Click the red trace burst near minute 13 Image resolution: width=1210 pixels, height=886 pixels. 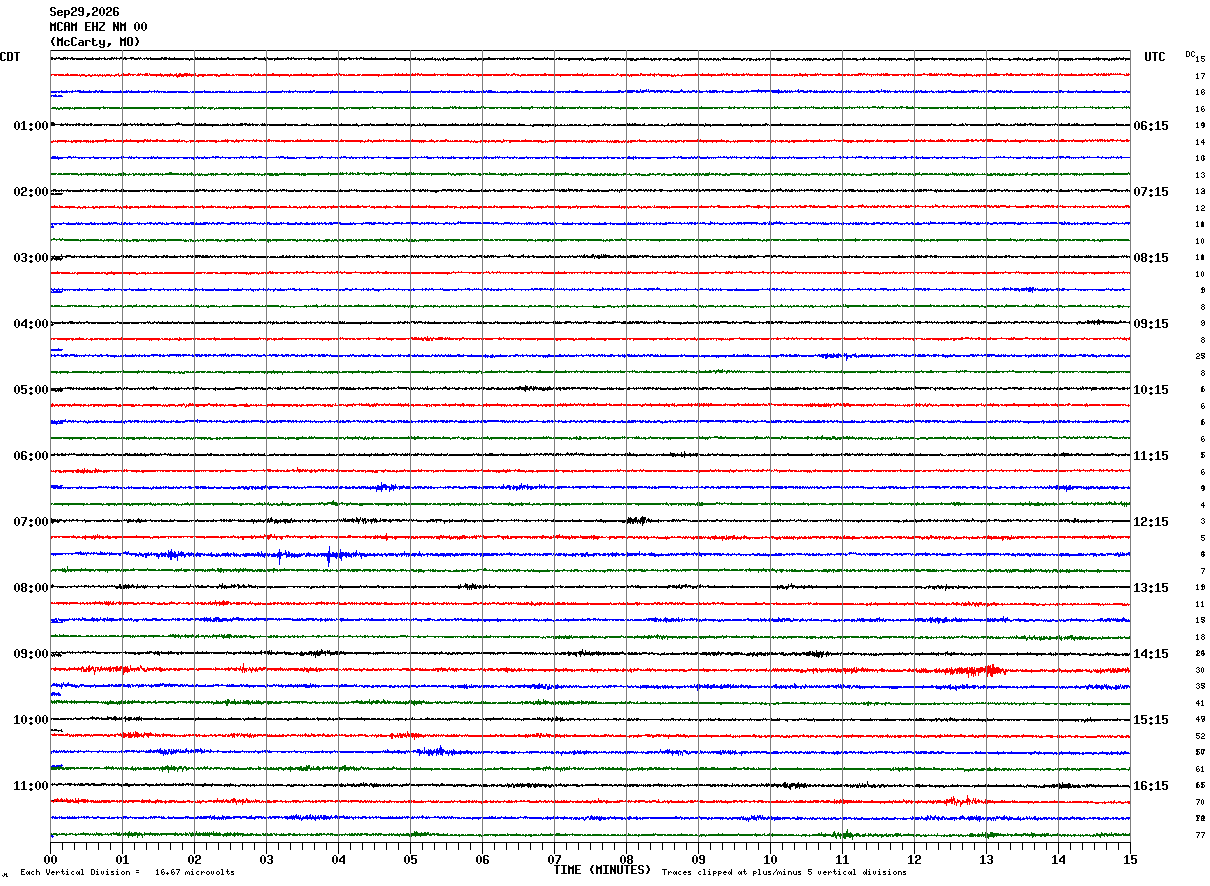pos(968,670)
